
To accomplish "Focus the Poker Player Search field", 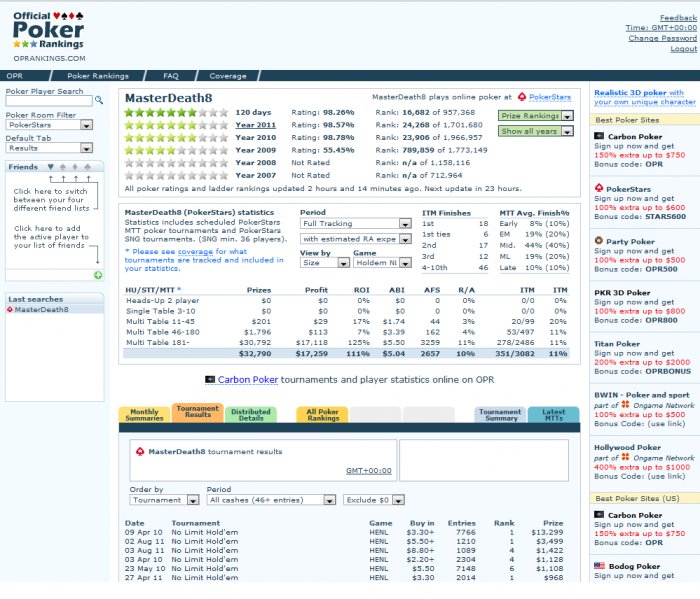I will click(x=49, y=101).
